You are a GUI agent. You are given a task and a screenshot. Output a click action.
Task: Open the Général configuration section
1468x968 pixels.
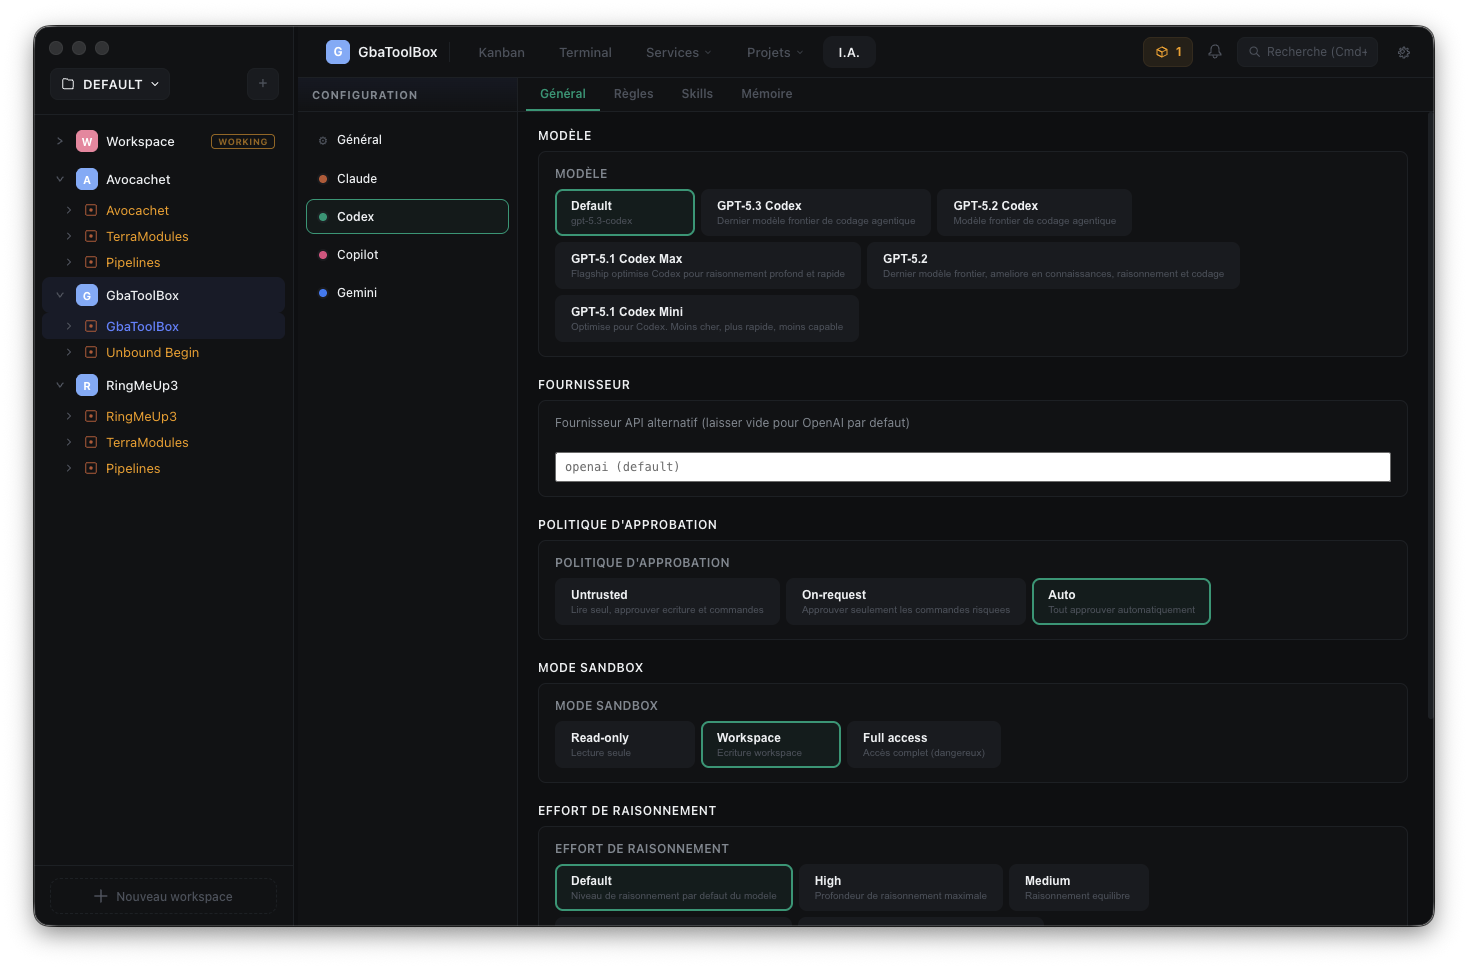pyautogui.click(x=407, y=140)
